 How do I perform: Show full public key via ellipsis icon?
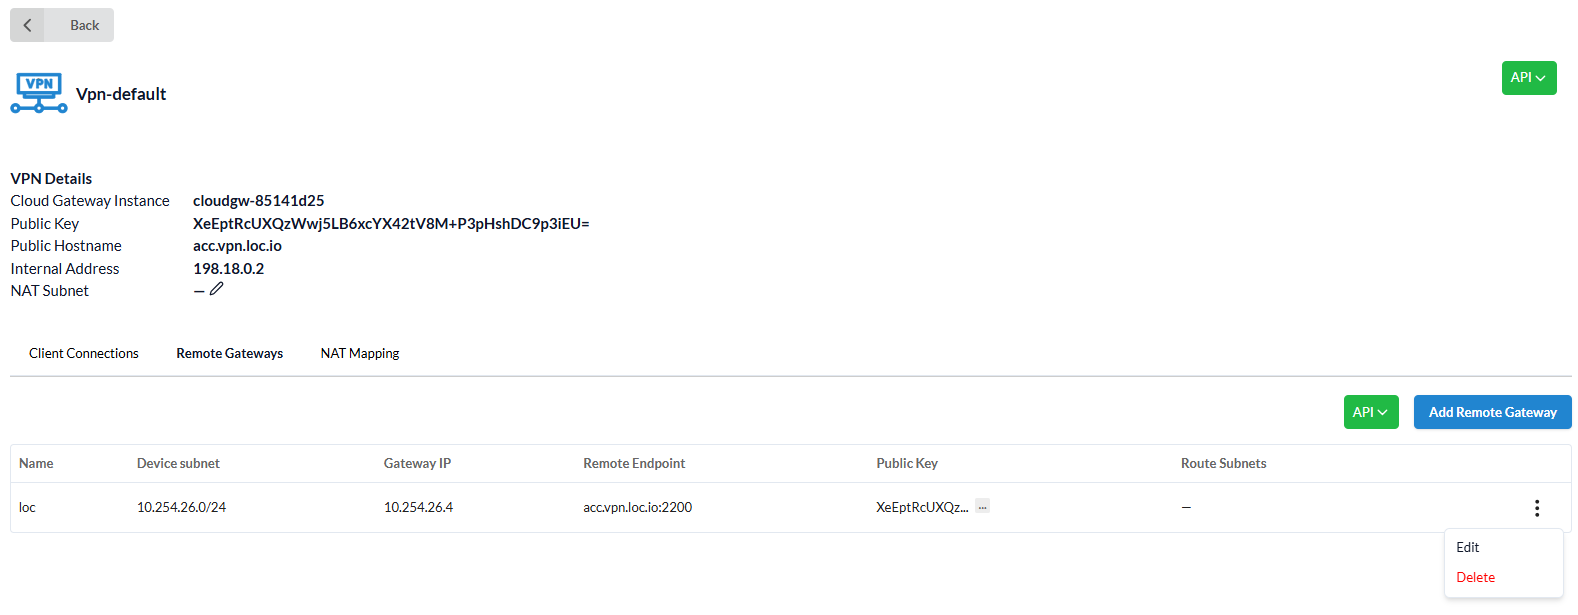(x=982, y=507)
